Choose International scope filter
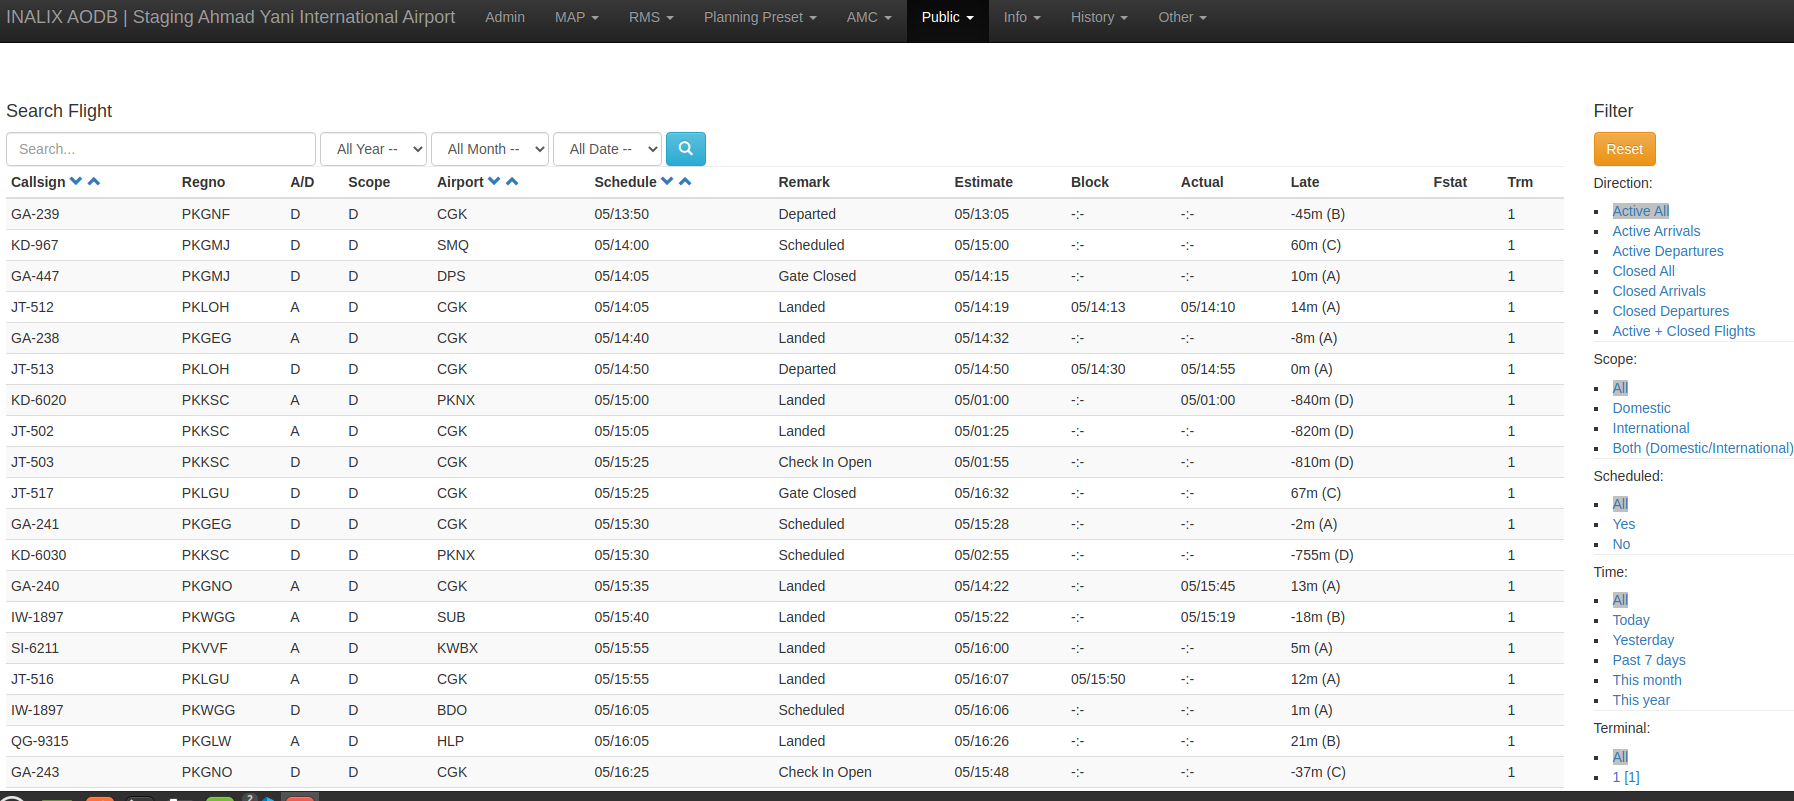1794x801 pixels. 1650,428
